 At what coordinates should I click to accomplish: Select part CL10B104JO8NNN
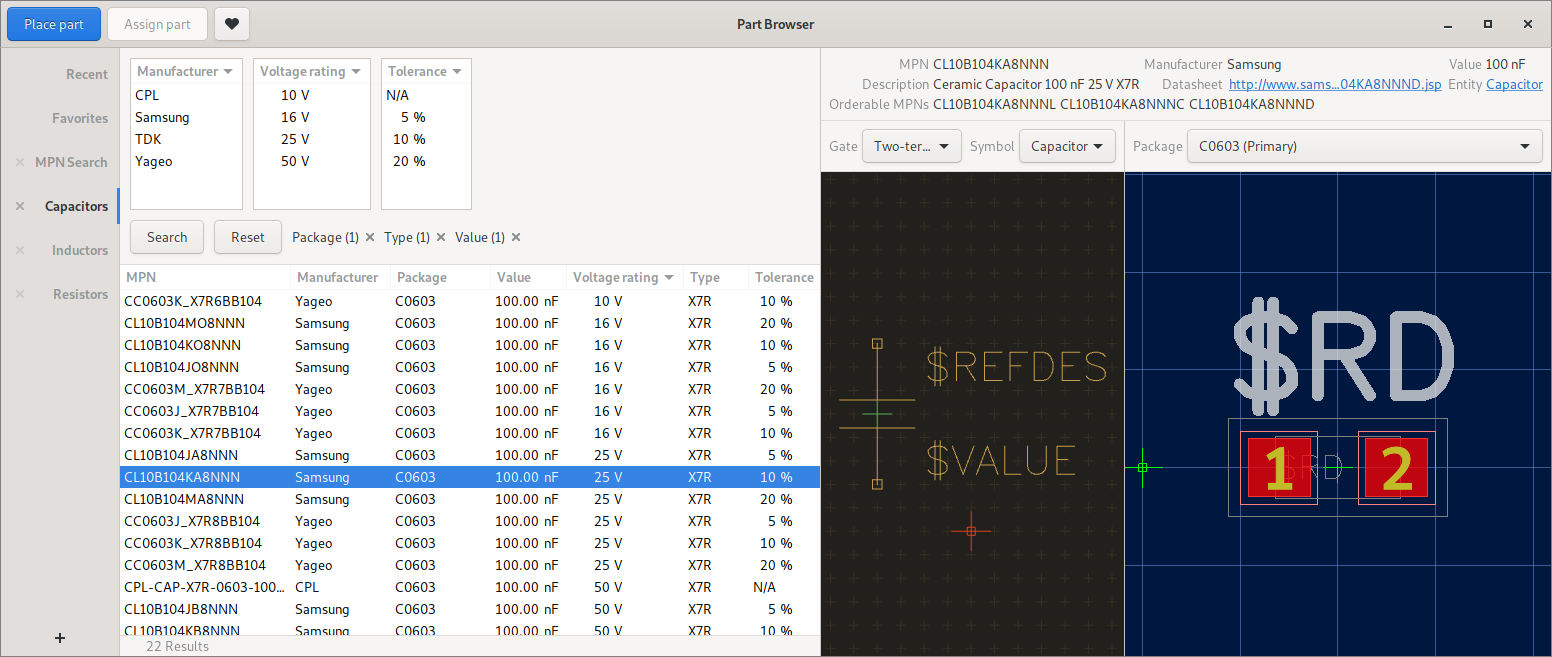[470, 367]
